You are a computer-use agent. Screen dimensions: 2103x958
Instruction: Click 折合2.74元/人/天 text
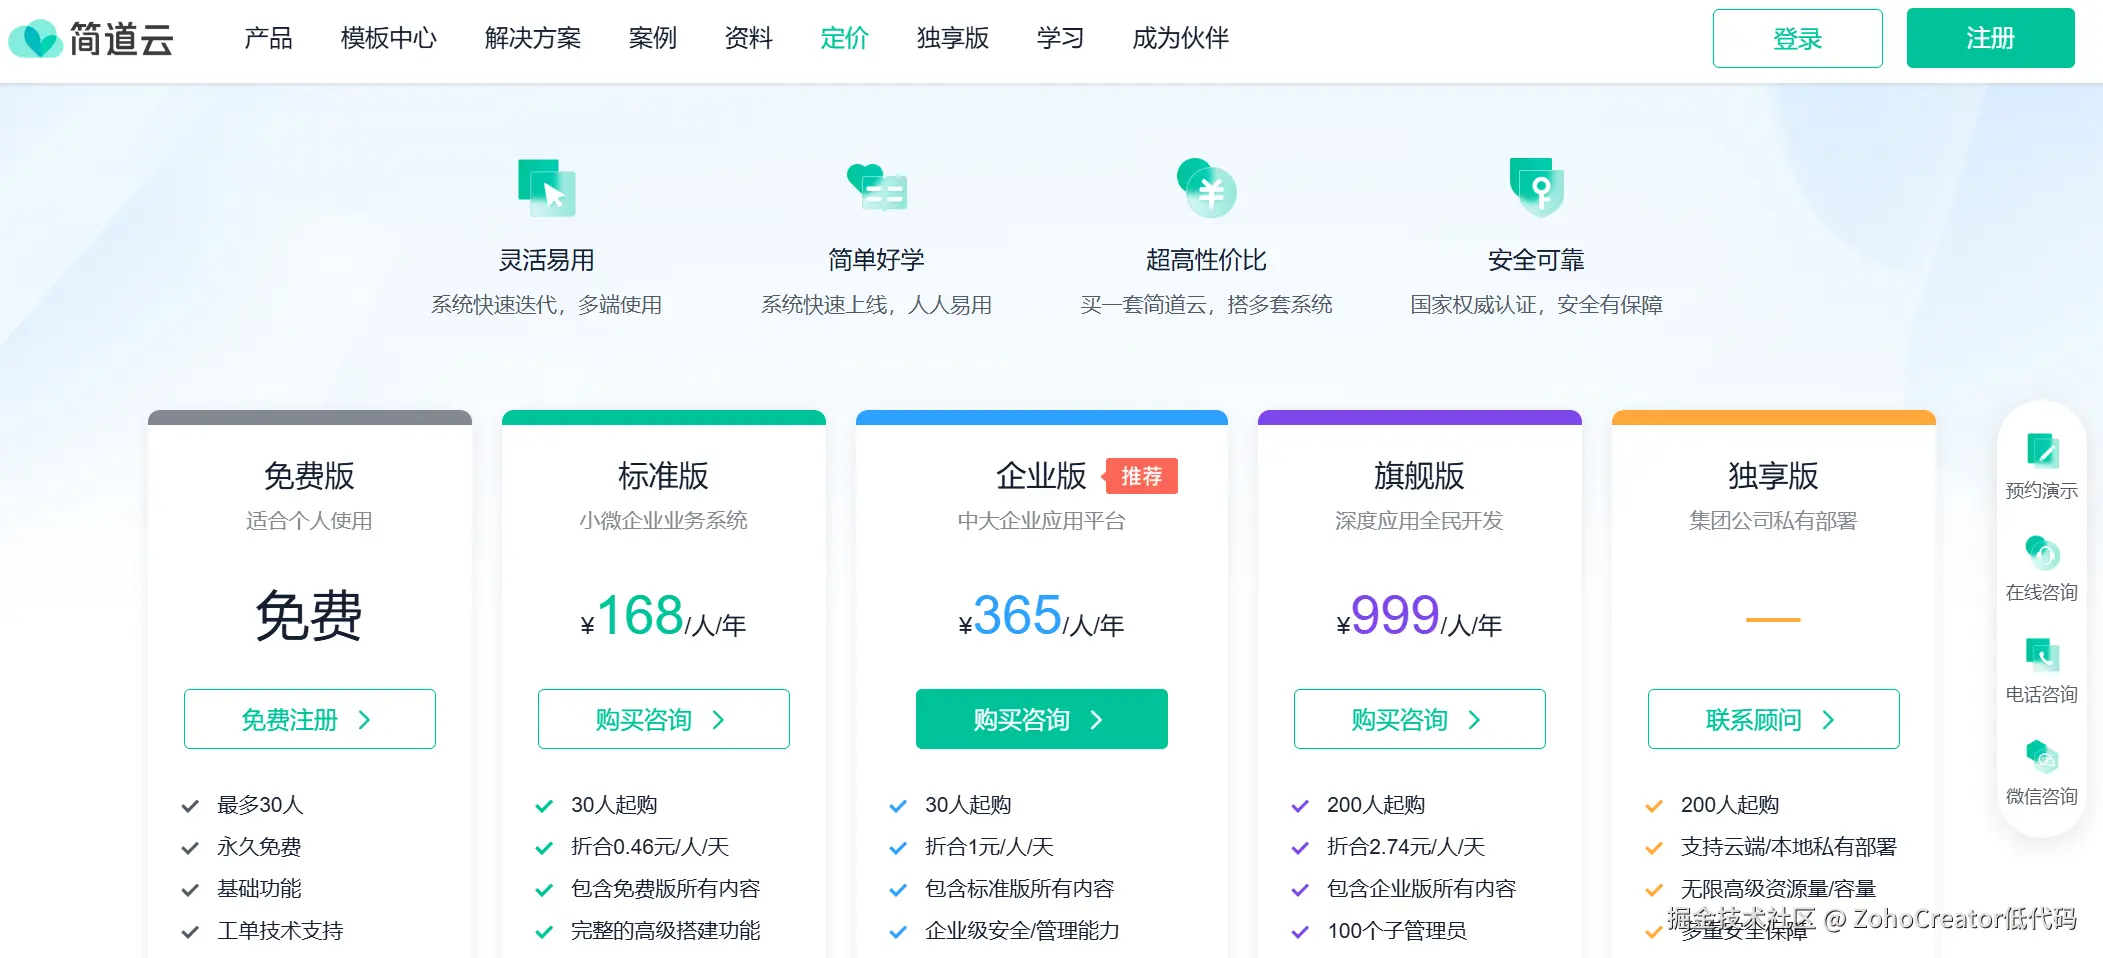pos(1405,847)
